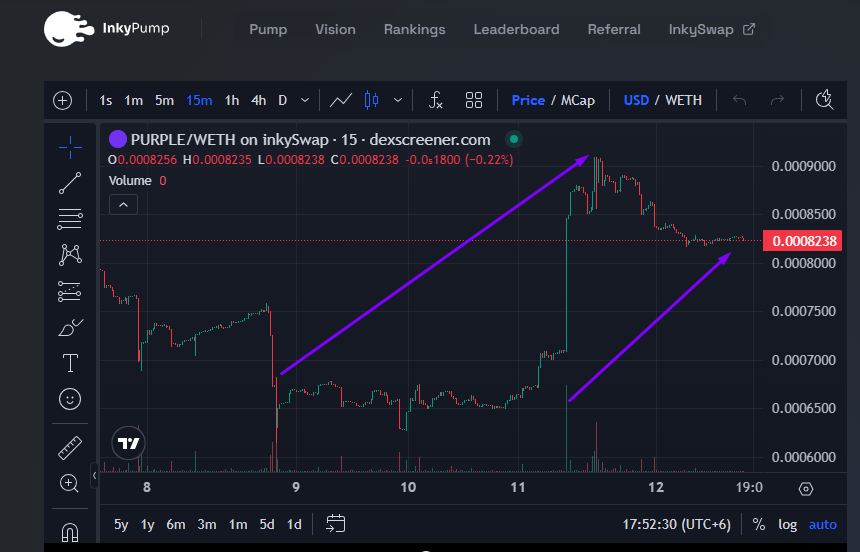The height and width of the screenshot is (552, 860).
Task: Switch the chart to MCap mode
Action: pyautogui.click(x=578, y=100)
